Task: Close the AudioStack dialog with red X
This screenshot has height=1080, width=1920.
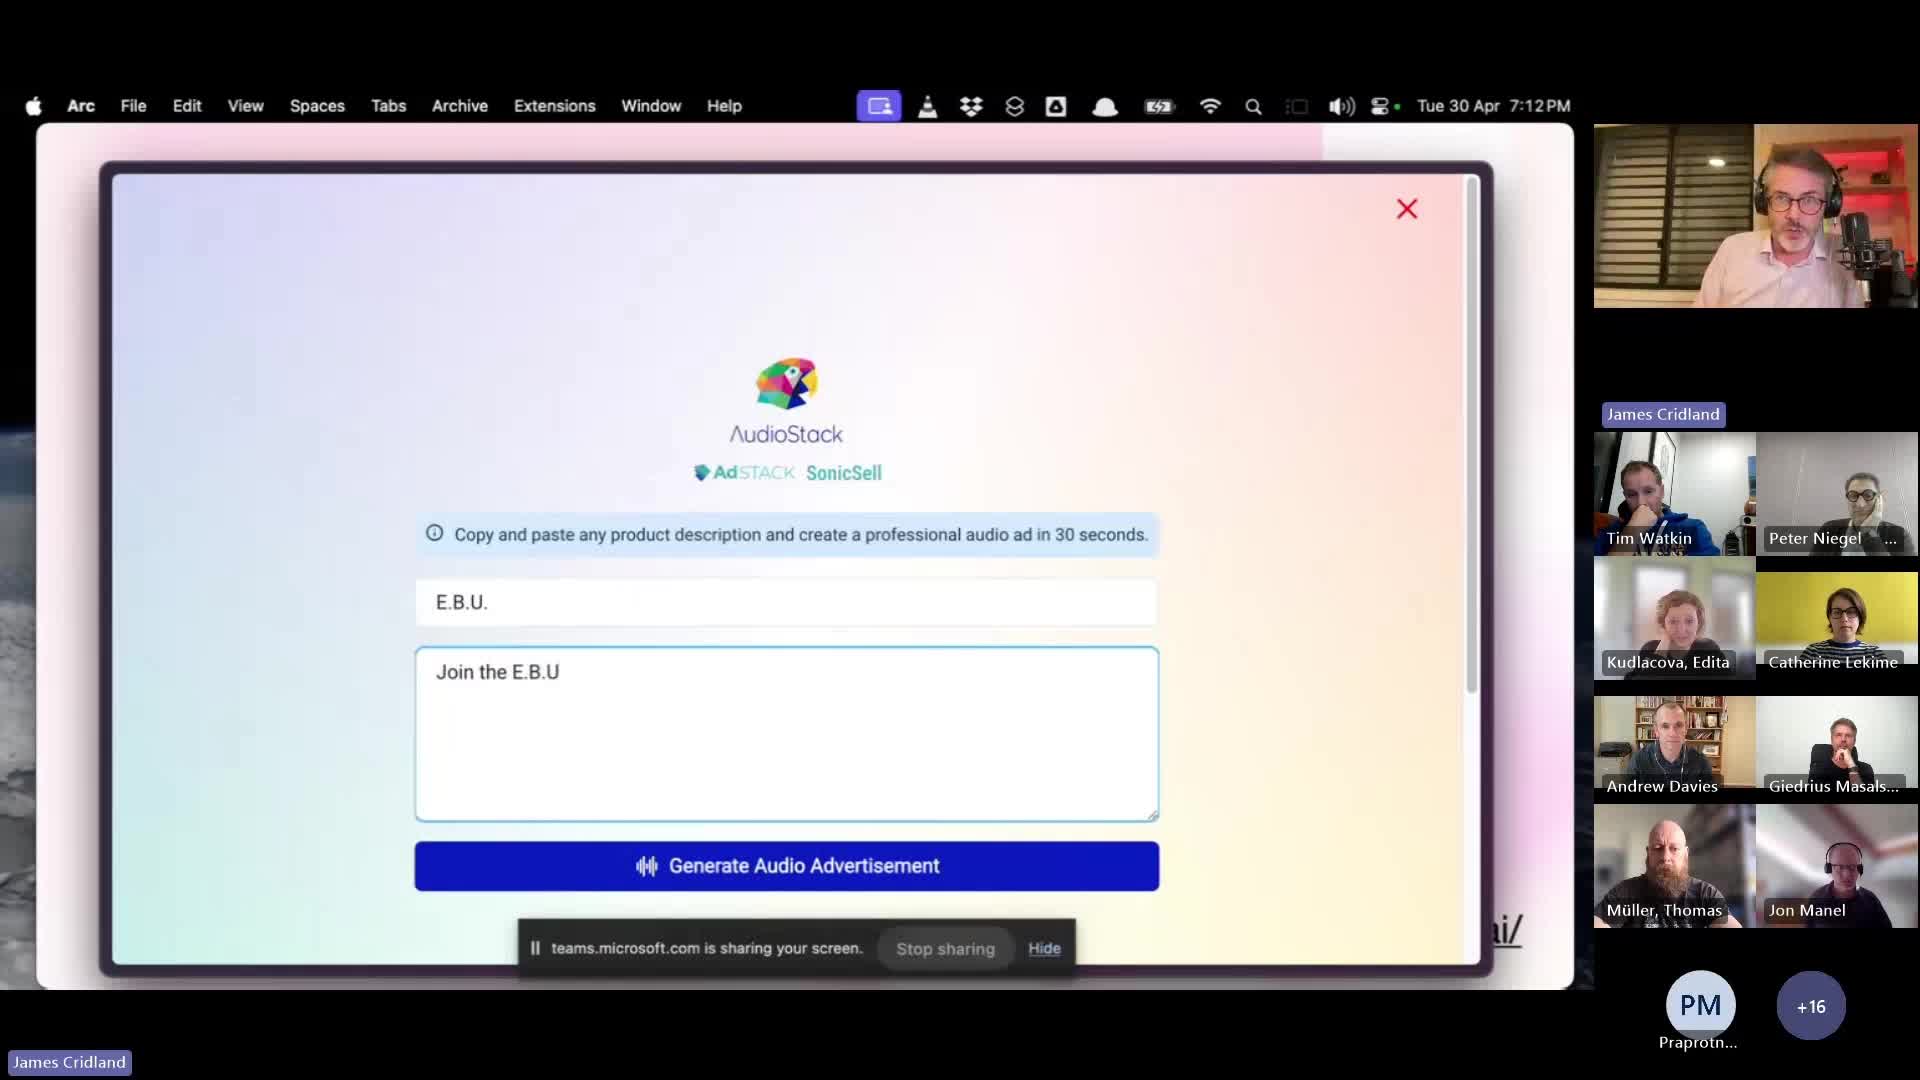Action: click(x=1407, y=209)
